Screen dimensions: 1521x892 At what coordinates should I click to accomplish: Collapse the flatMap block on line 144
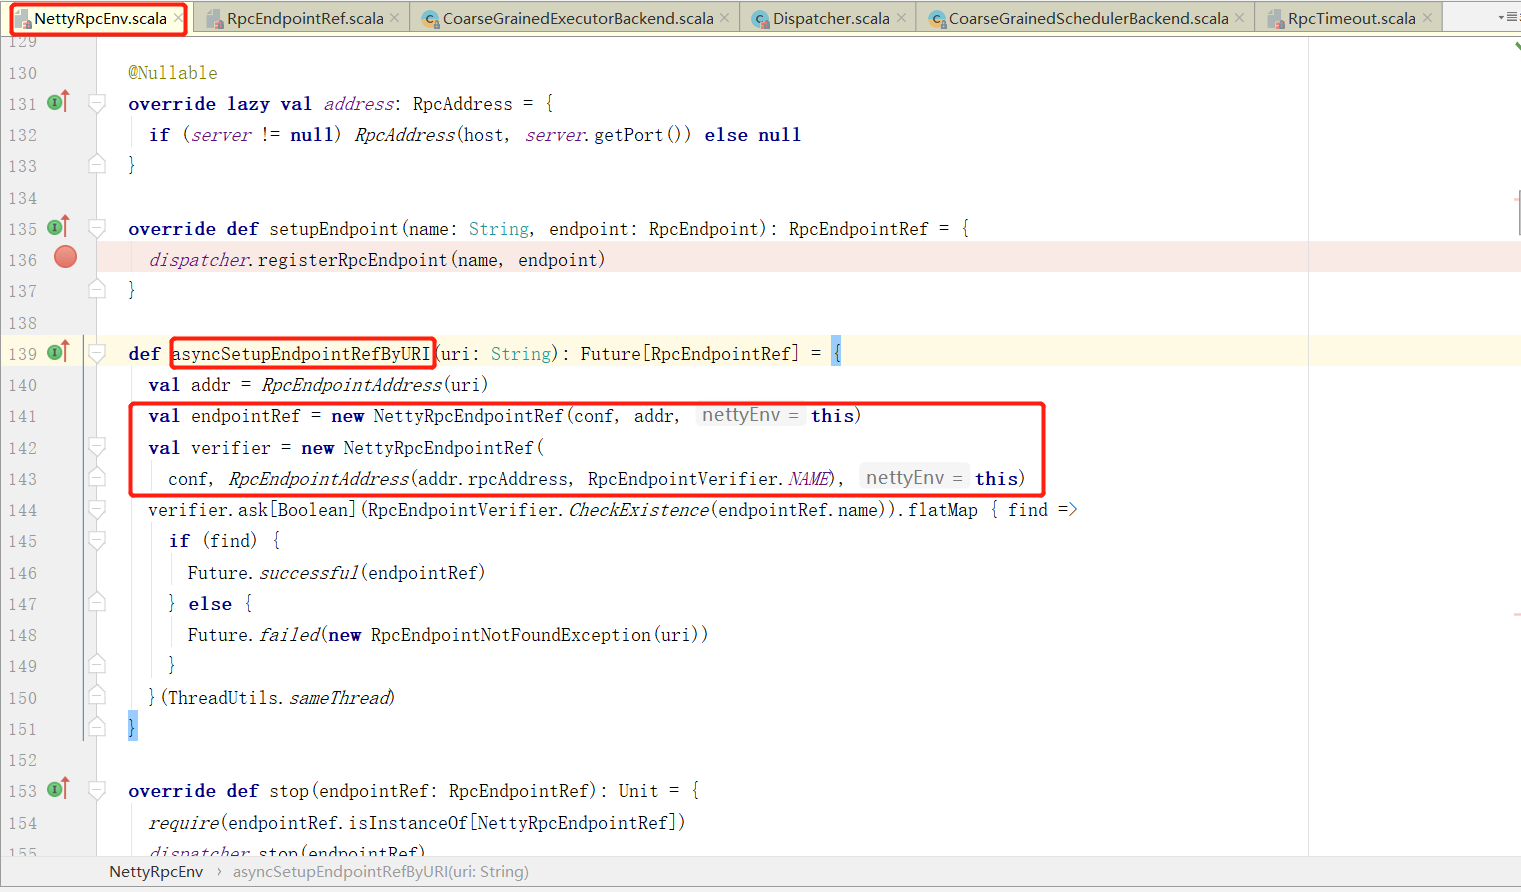tap(97, 509)
